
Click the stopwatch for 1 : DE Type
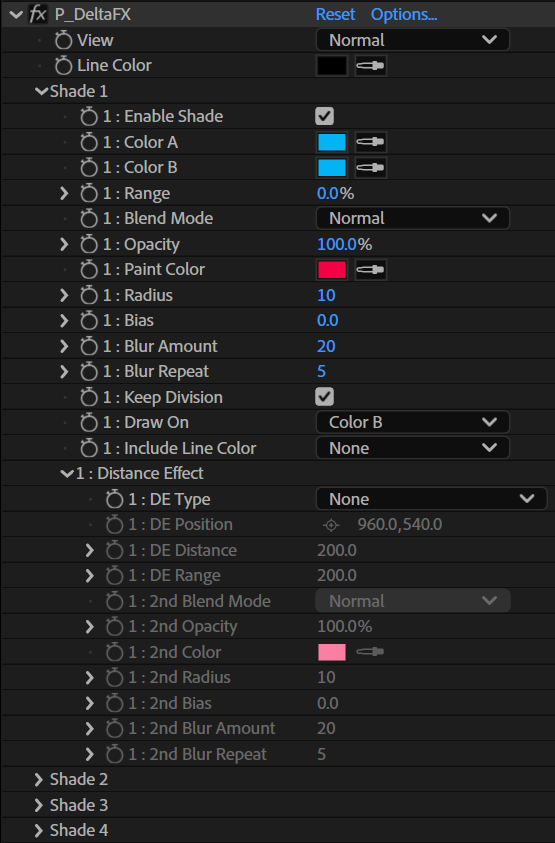[115, 499]
